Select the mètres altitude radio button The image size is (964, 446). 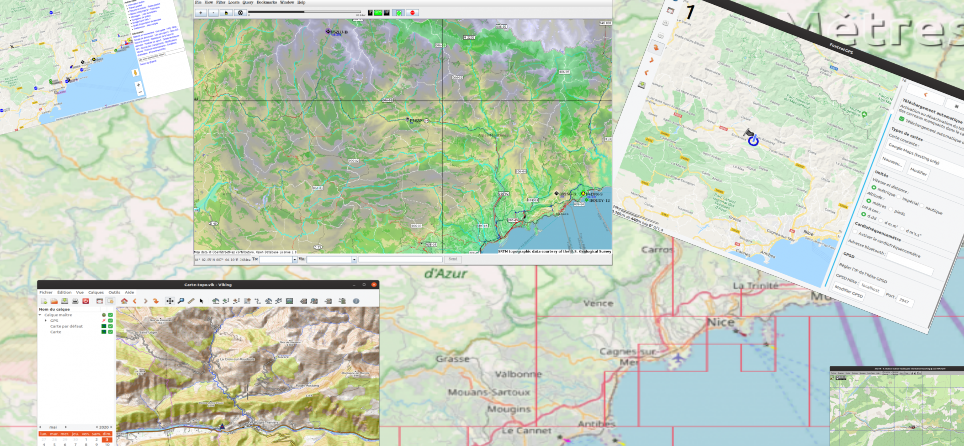[869, 201]
